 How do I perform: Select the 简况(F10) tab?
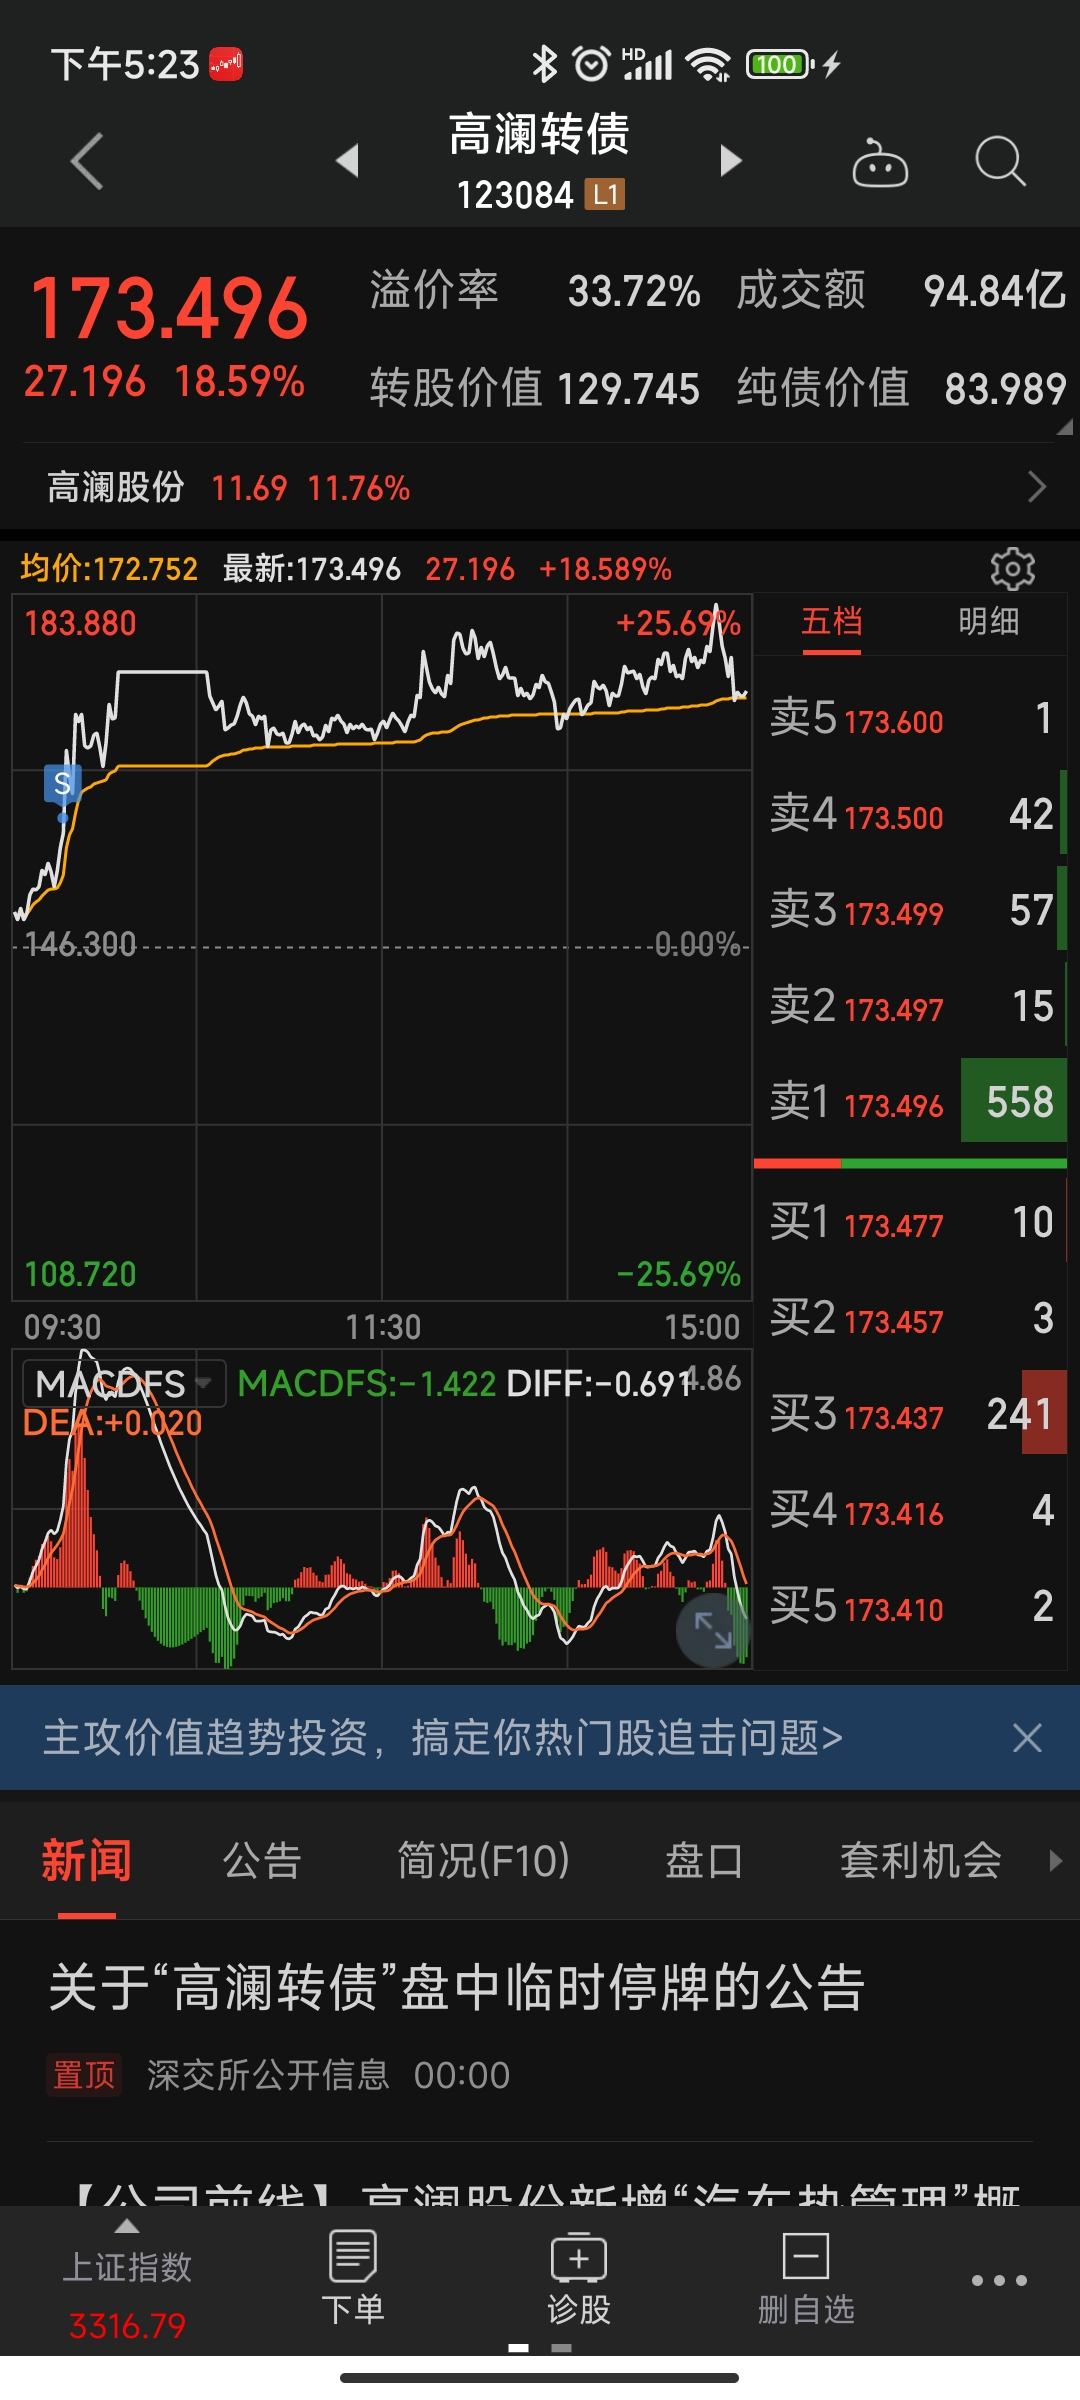[x=483, y=1862]
